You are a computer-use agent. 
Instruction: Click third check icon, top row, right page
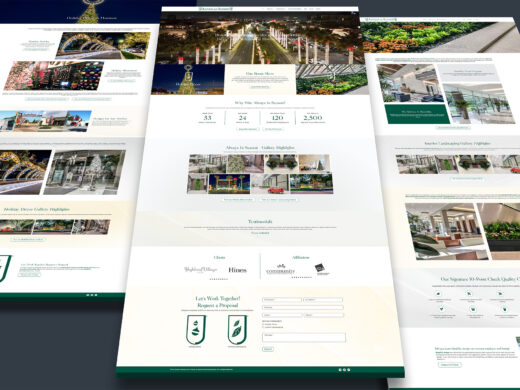(x=500, y=294)
